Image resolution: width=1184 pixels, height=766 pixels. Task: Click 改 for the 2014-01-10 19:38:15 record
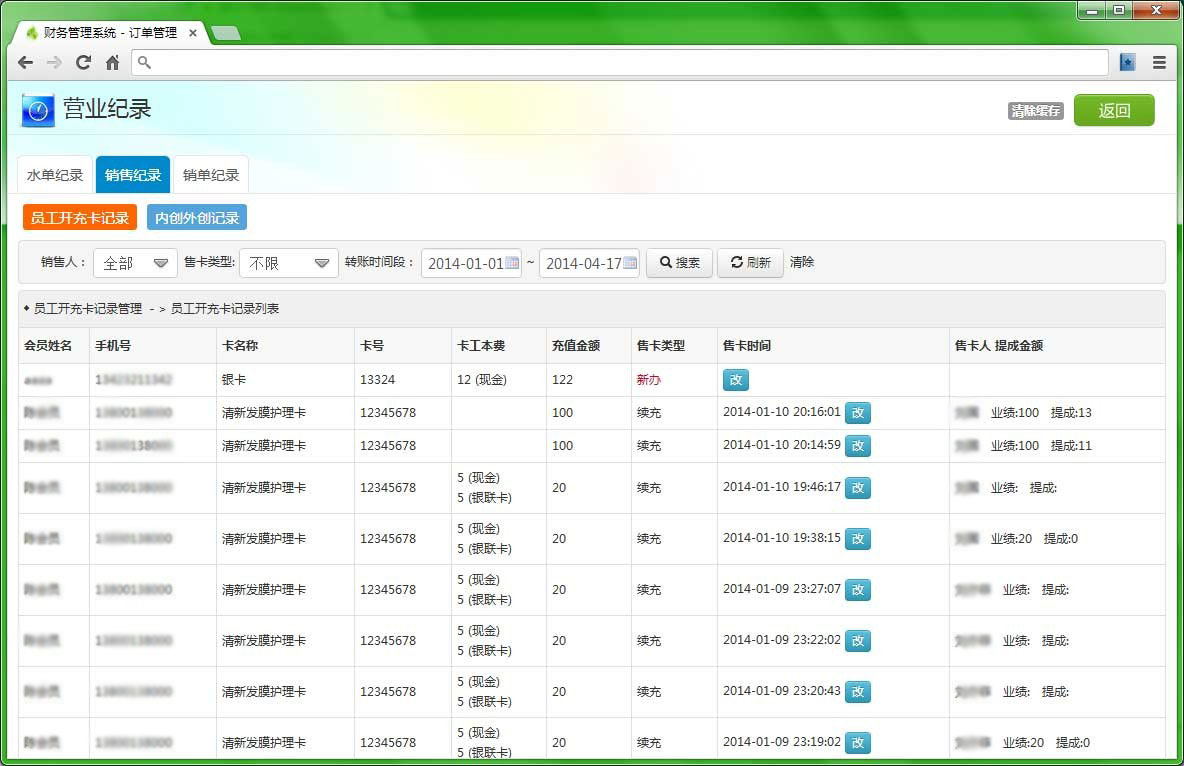(858, 539)
